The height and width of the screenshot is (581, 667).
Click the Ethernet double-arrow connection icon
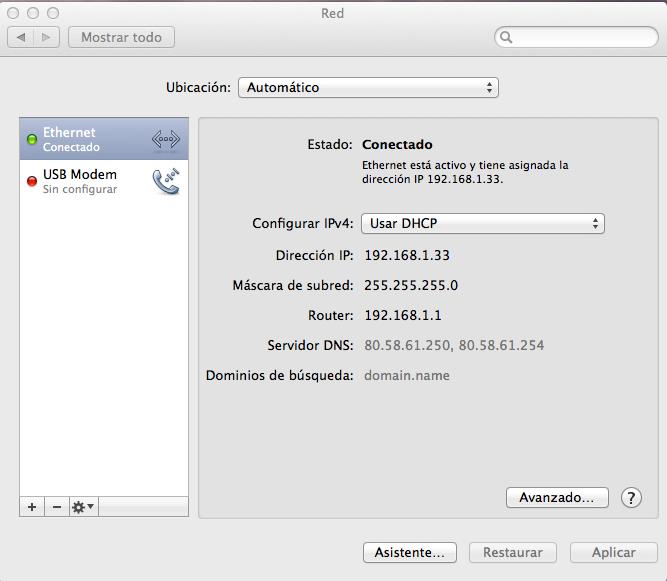[165, 140]
